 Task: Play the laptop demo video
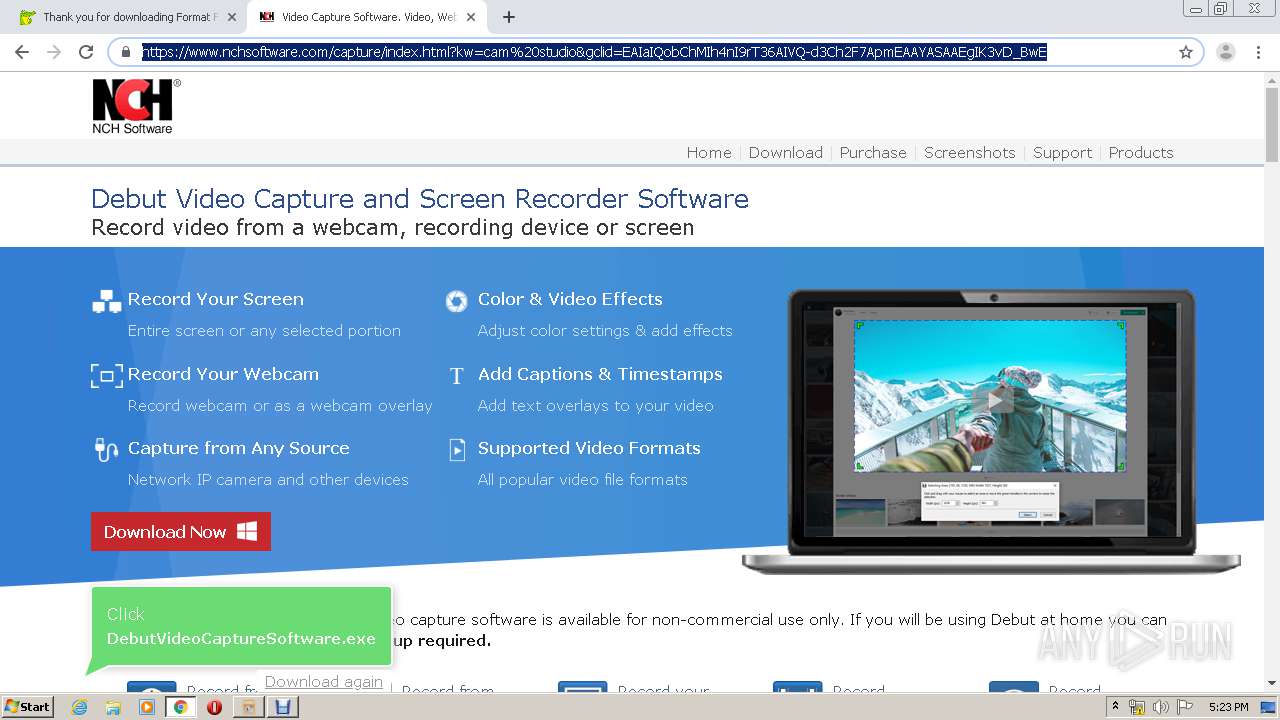tap(994, 400)
